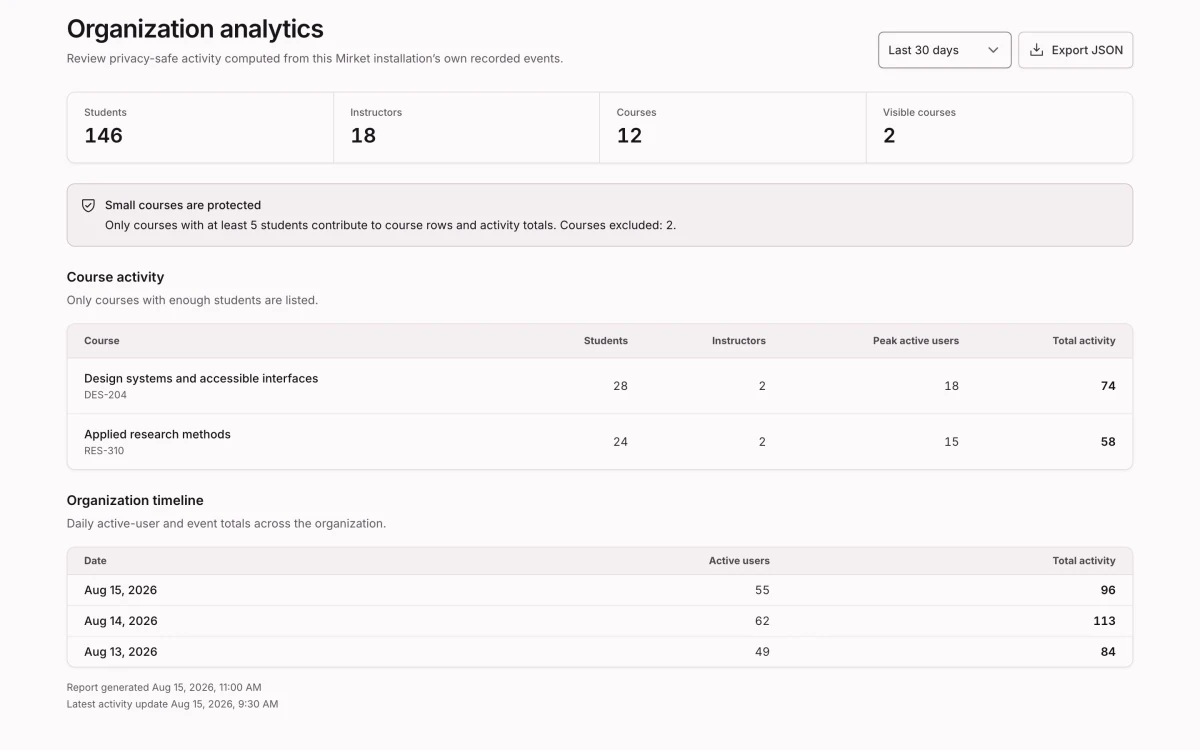Click the Peak active users column header
The height and width of the screenshot is (750, 1200).
pos(916,341)
